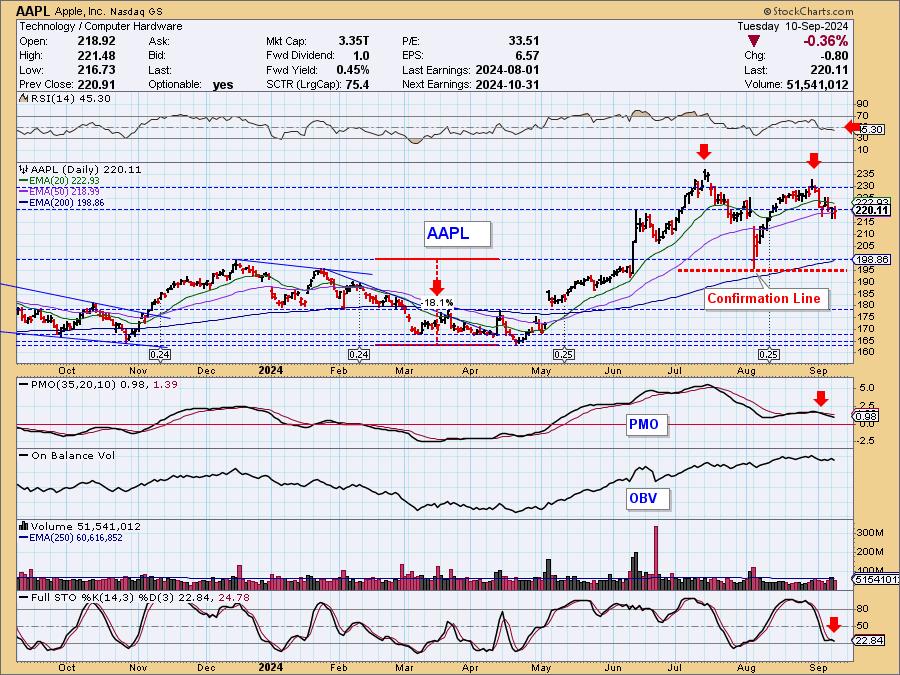This screenshot has height=675, width=900.
Task: Select the EPS value 6.57
Action: (x=527, y=56)
